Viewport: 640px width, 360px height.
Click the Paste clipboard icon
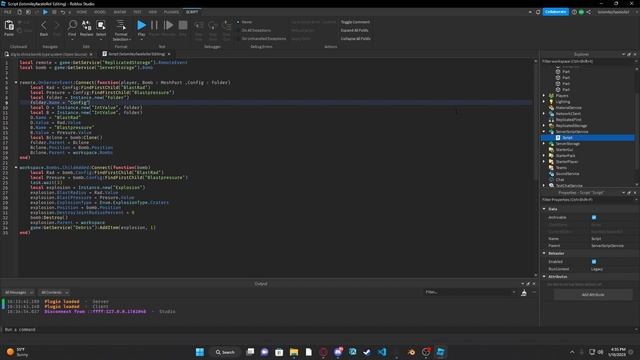point(9,26)
